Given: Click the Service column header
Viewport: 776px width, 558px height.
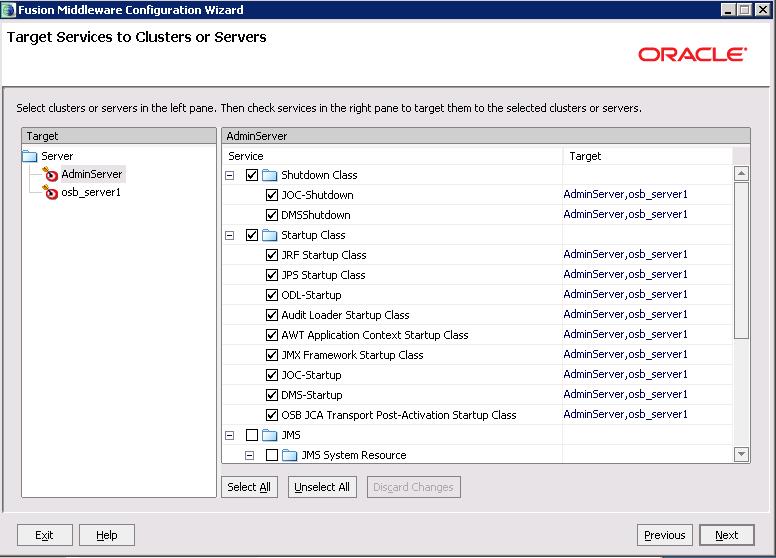Looking at the screenshot, I should pos(392,156).
